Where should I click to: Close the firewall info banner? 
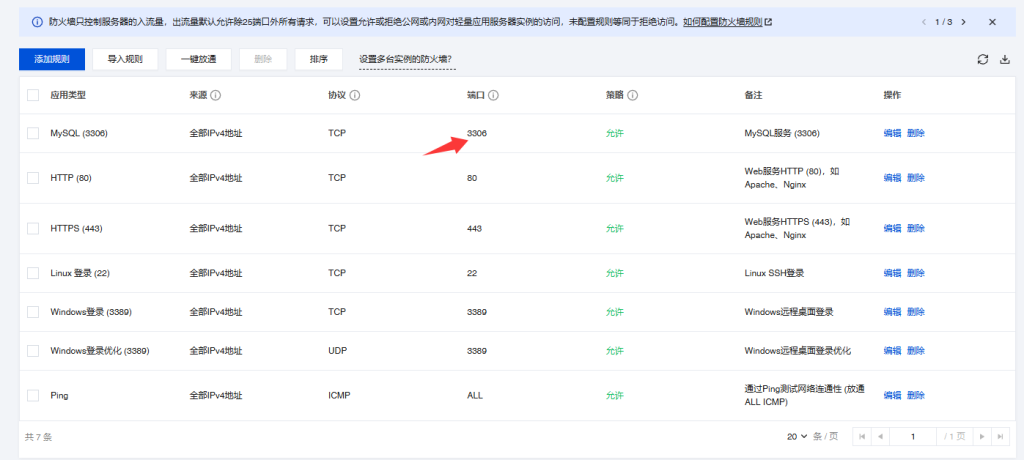[x=992, y=21]
